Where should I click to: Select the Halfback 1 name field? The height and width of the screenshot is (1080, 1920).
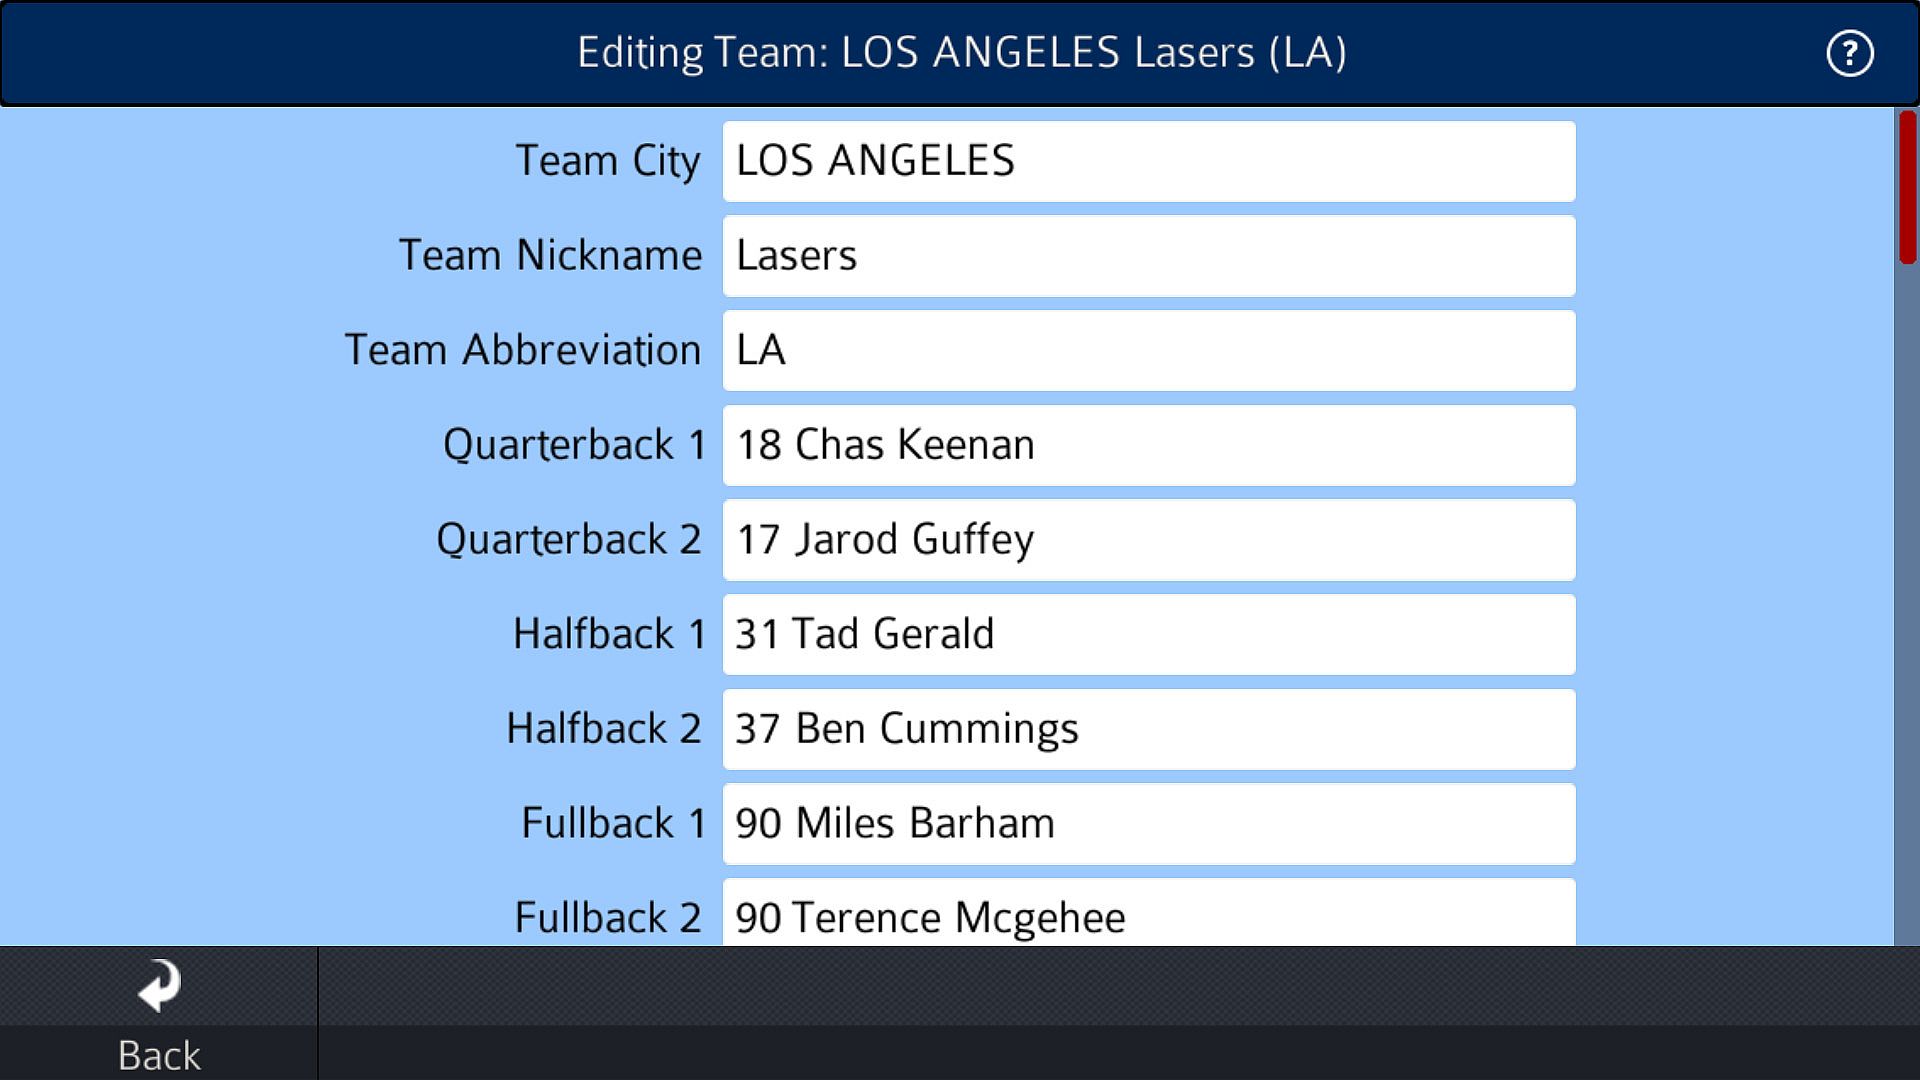coord(1148,634)
